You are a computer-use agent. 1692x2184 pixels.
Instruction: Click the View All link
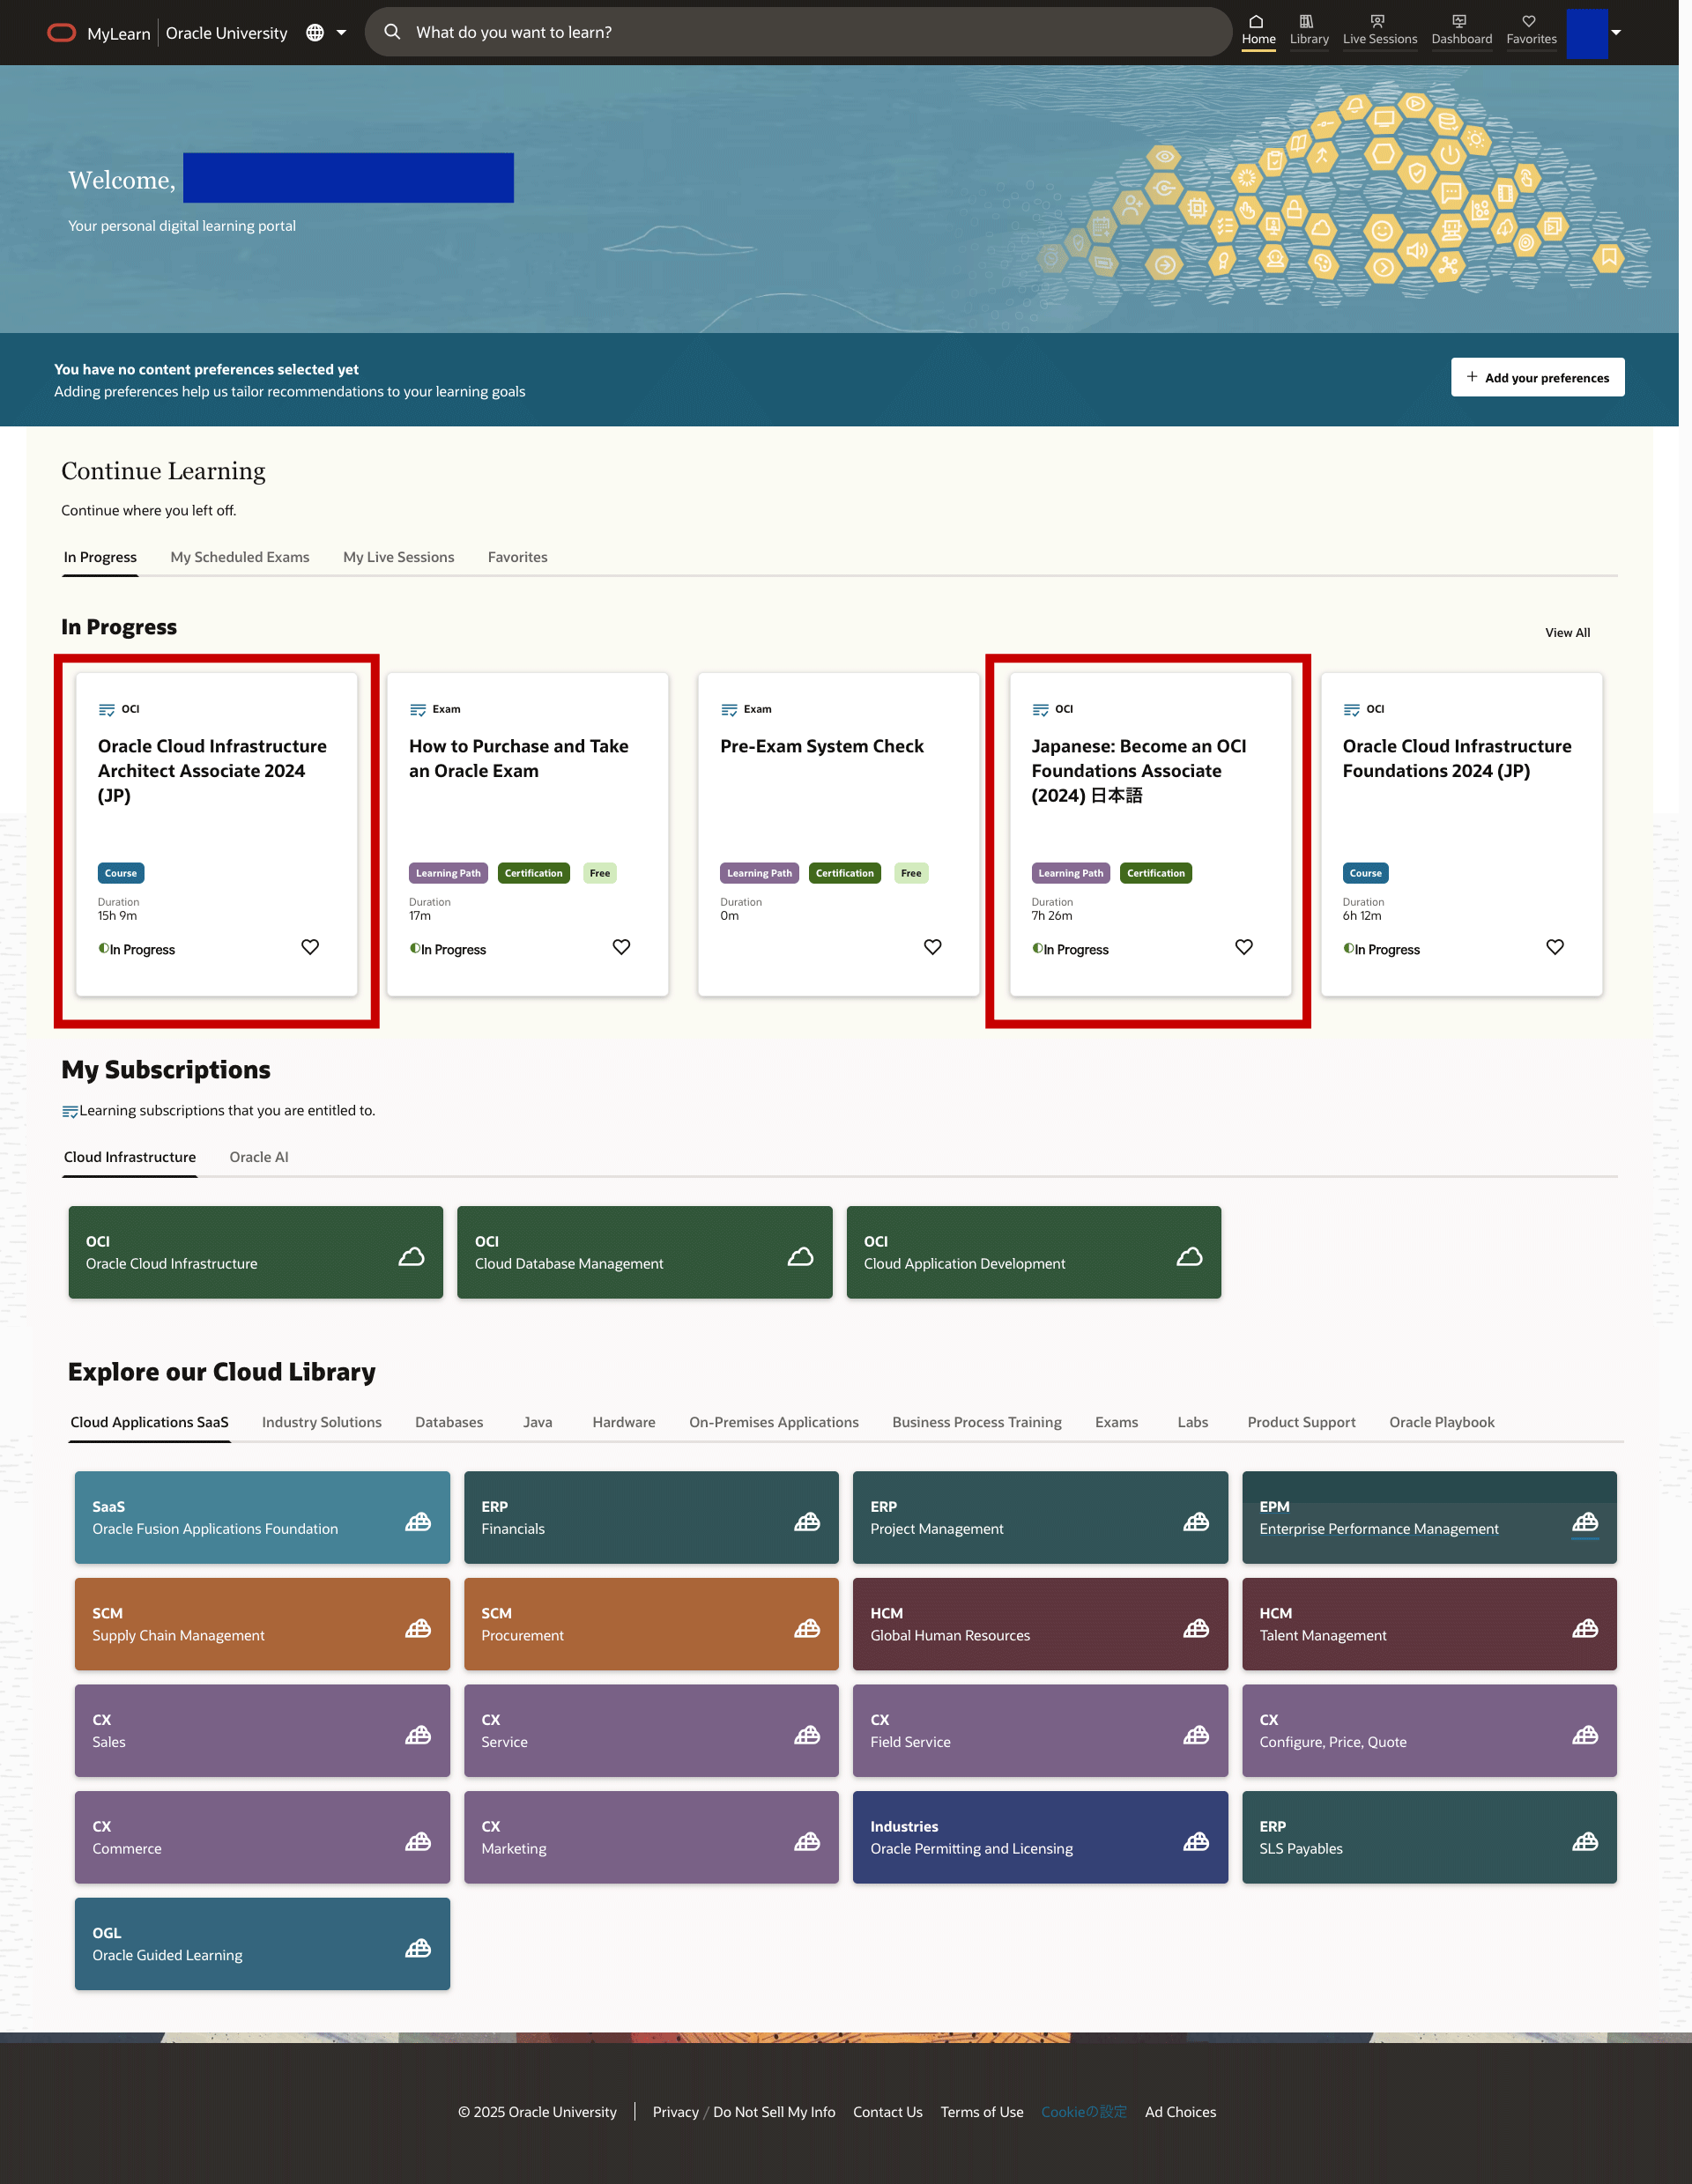pyautogui.click(x=1567, y=632)
